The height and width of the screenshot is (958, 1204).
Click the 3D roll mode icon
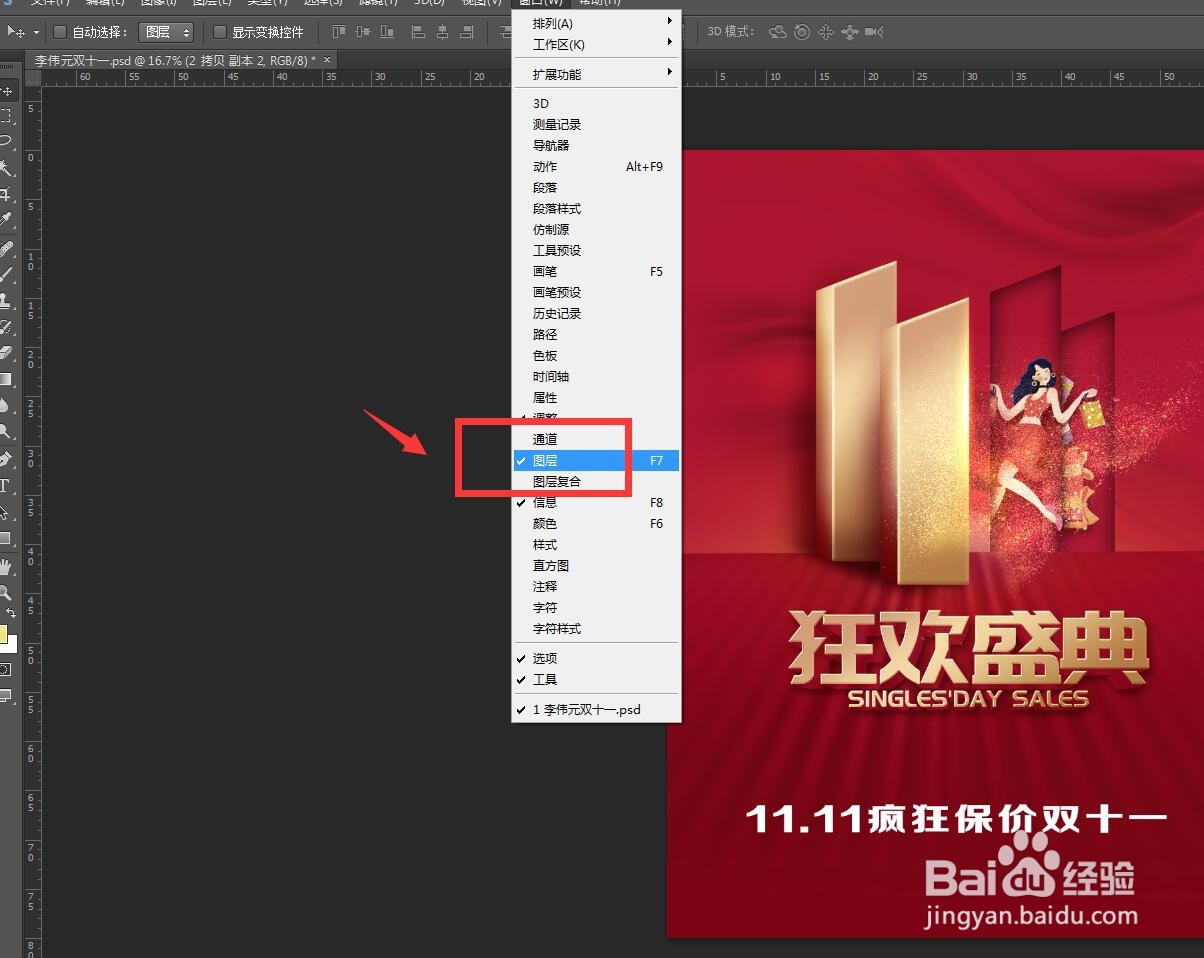click(x=801, y=32)
